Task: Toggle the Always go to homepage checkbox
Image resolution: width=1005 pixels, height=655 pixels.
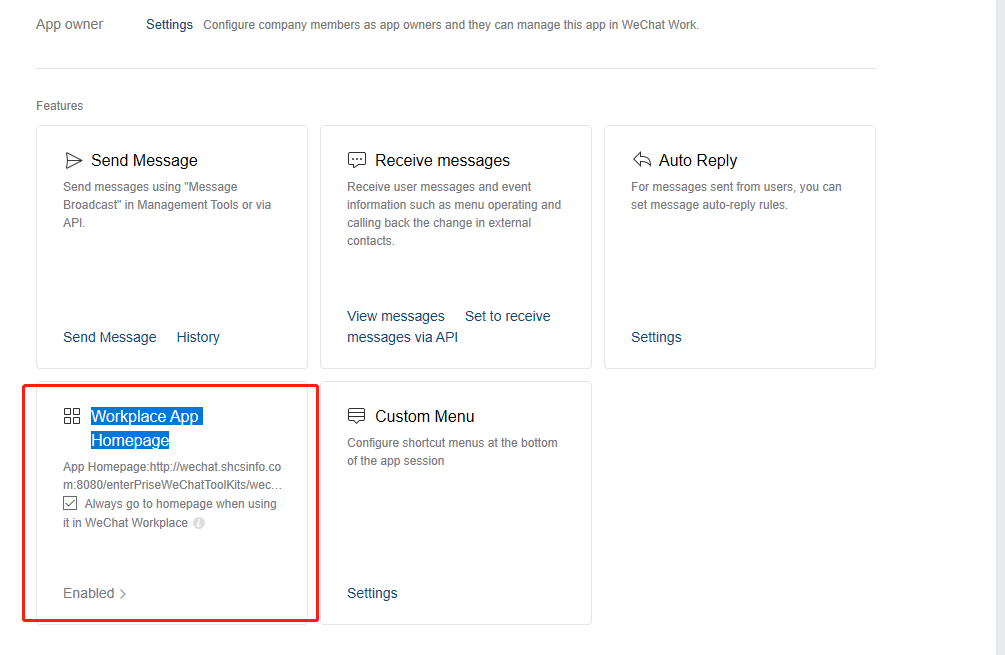Action: [x=70, y=504]
